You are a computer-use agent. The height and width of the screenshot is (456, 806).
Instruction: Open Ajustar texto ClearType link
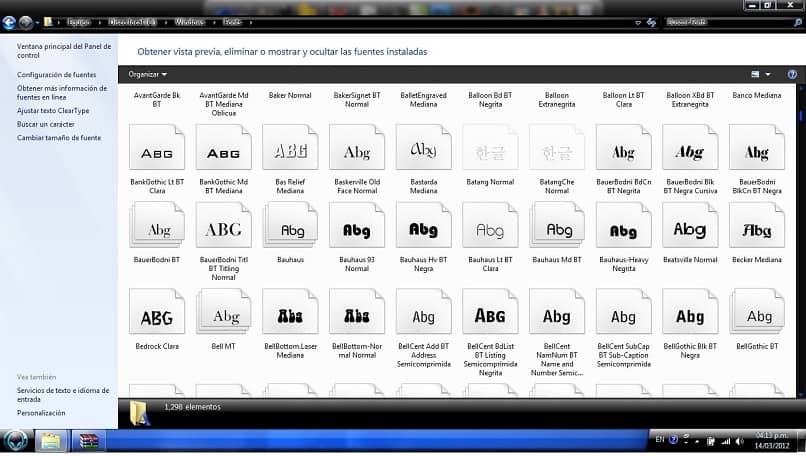tap(53, 111)
